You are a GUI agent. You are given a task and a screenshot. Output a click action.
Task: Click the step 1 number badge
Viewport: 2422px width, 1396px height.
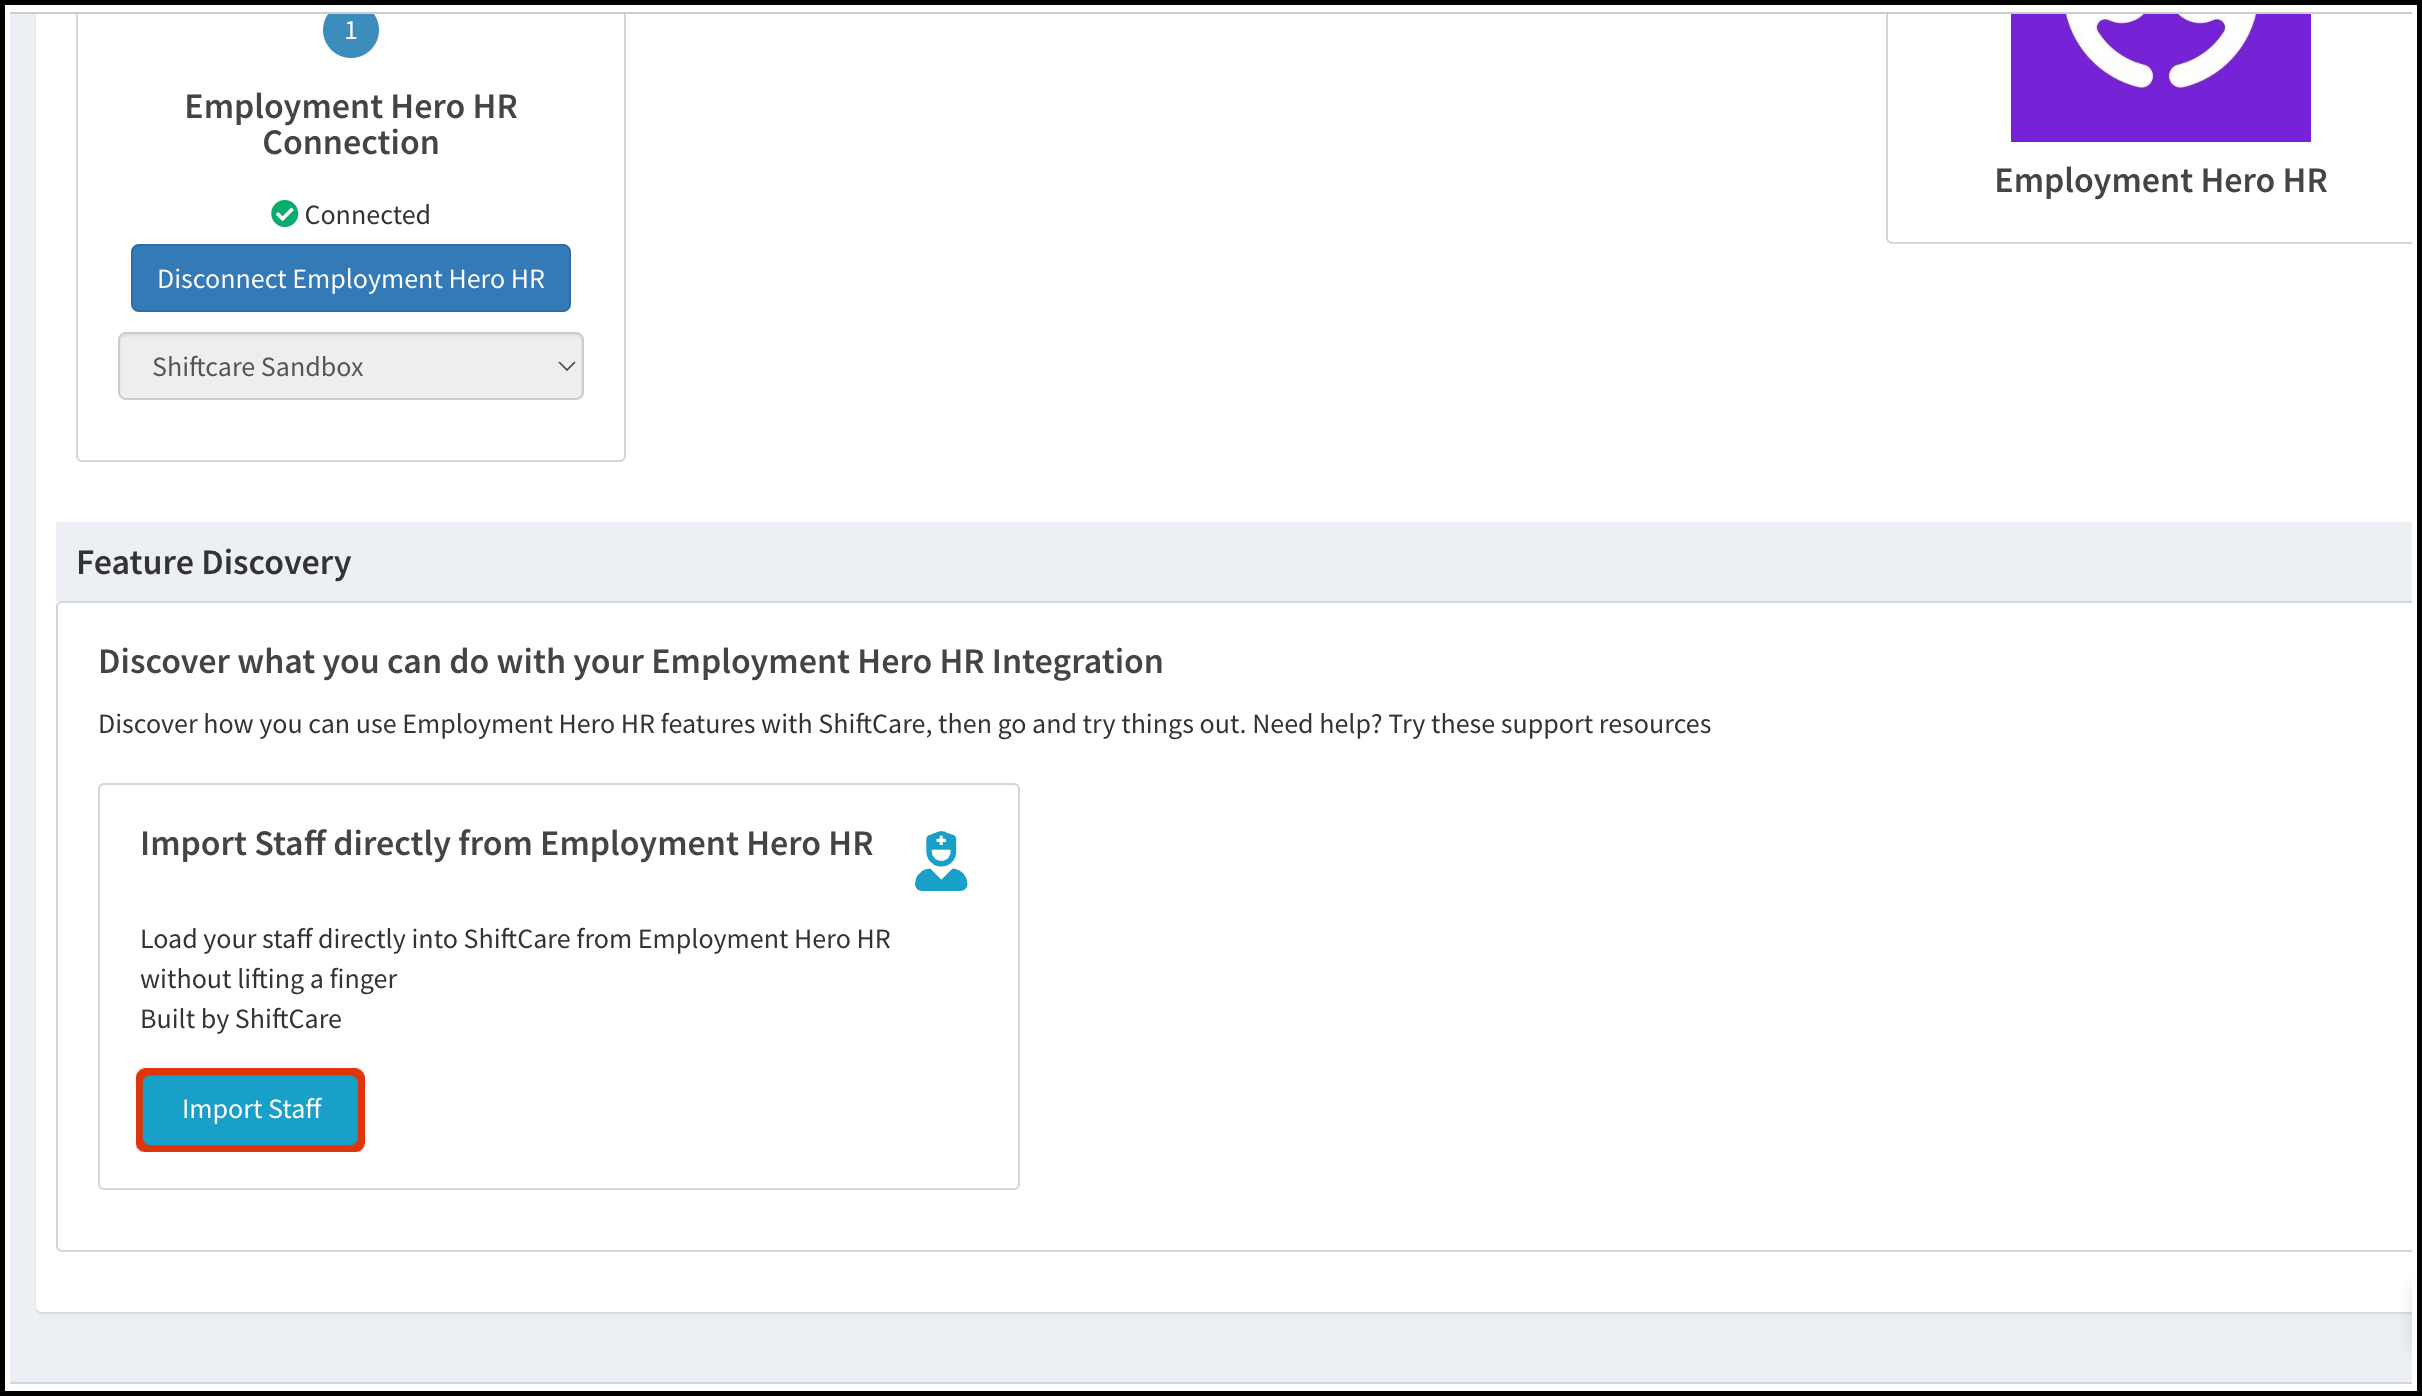pos(351,32)
